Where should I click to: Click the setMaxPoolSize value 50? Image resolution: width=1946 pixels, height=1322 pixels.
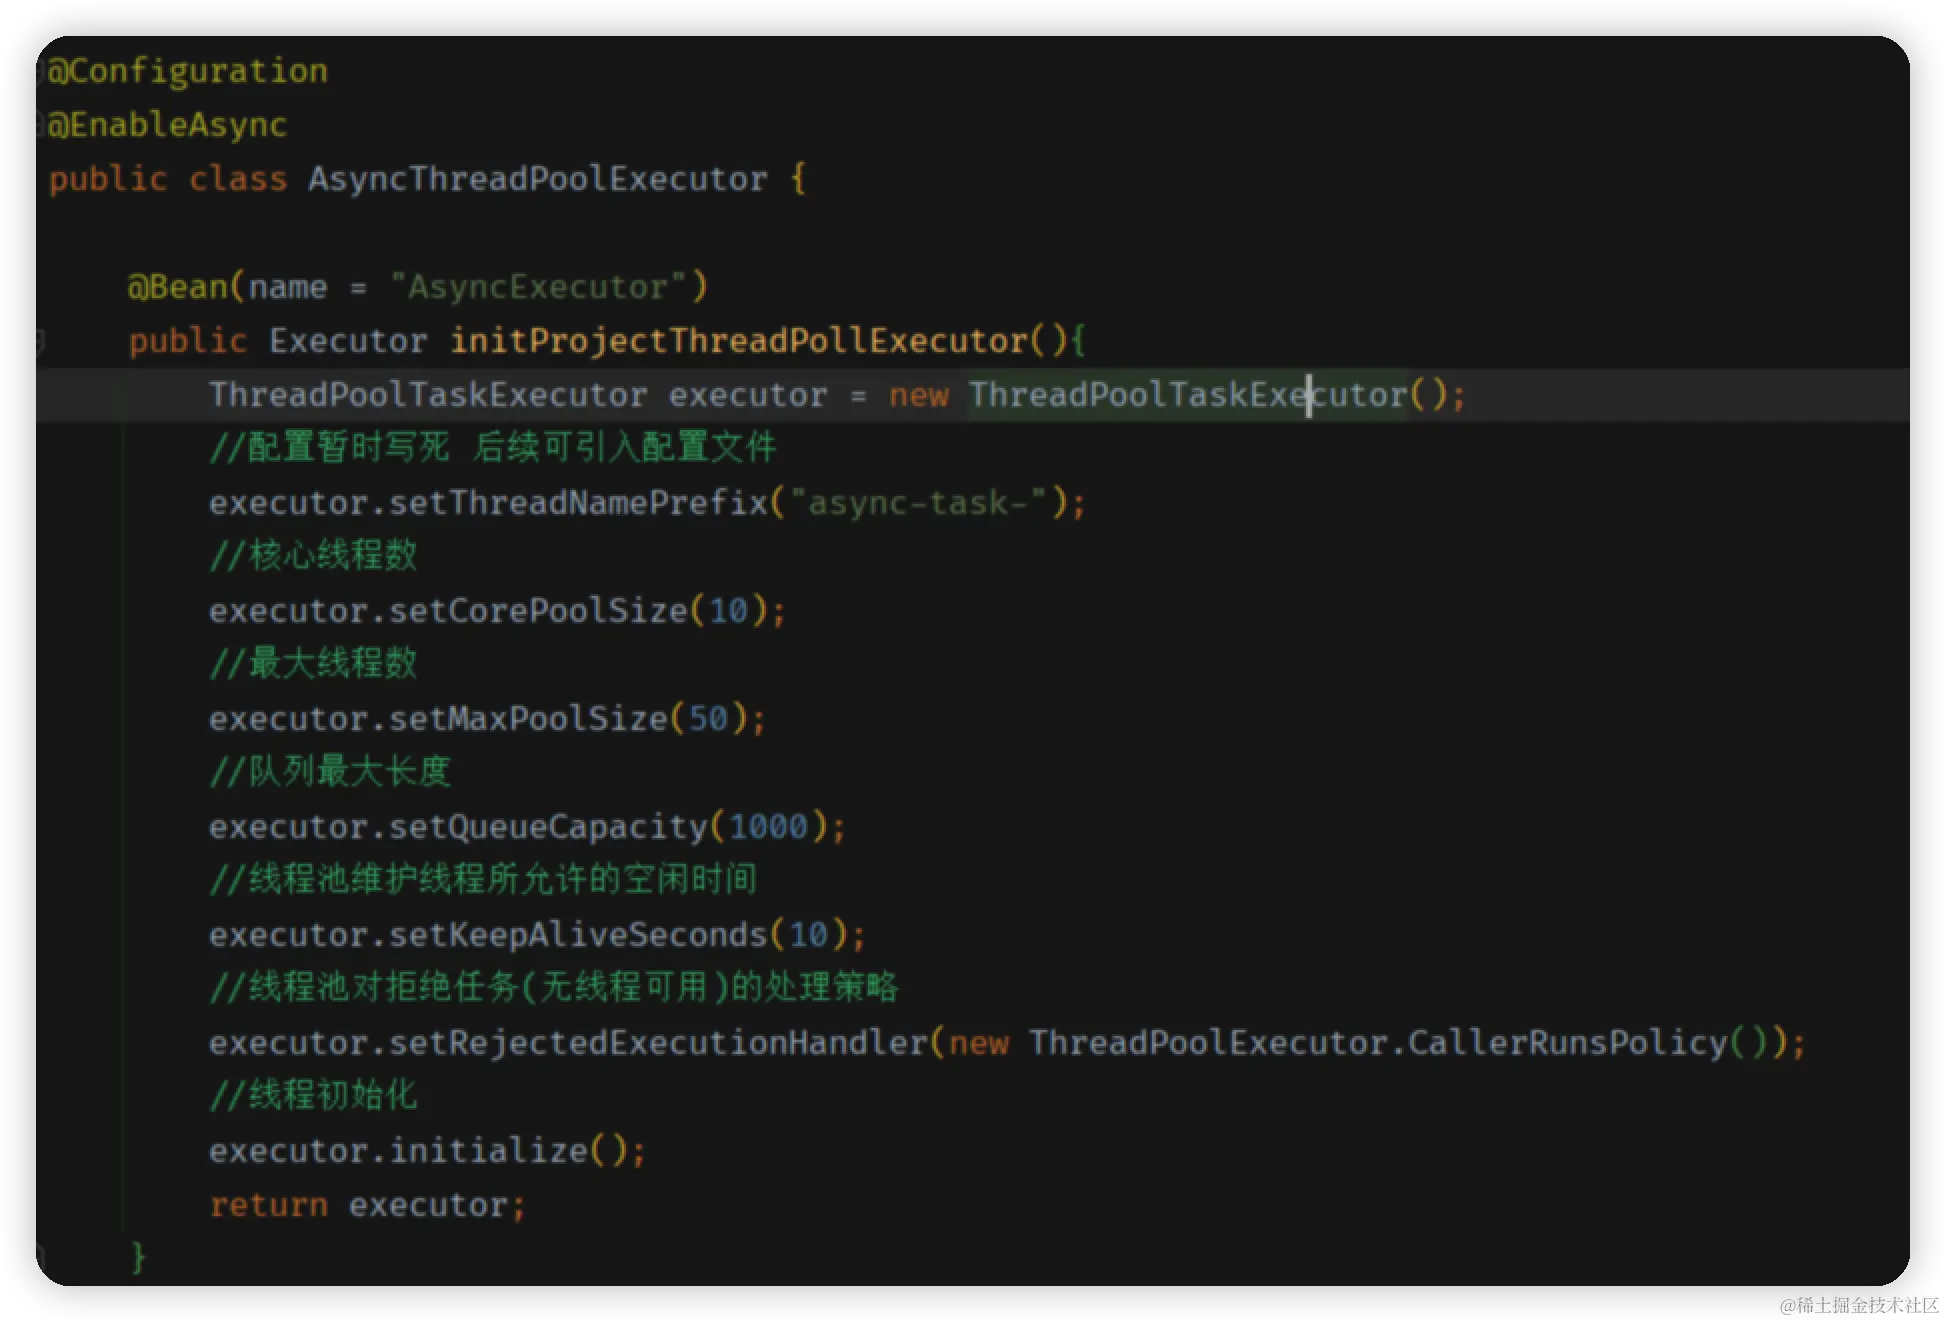click(x=708, y=719)
